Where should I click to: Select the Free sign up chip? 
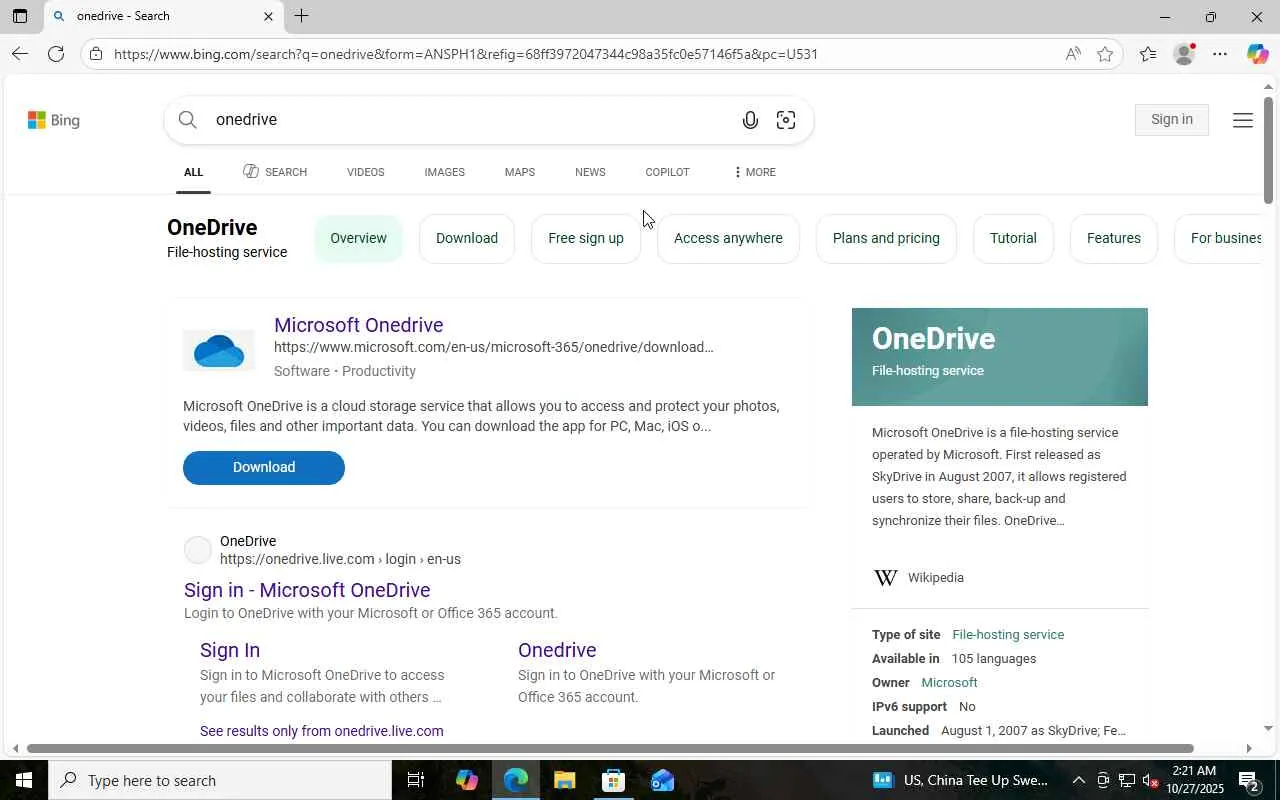[x=586, y=238]
